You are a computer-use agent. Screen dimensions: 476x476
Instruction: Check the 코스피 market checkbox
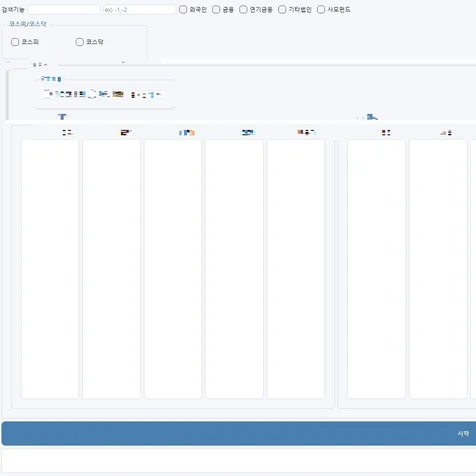coord(15,42)
